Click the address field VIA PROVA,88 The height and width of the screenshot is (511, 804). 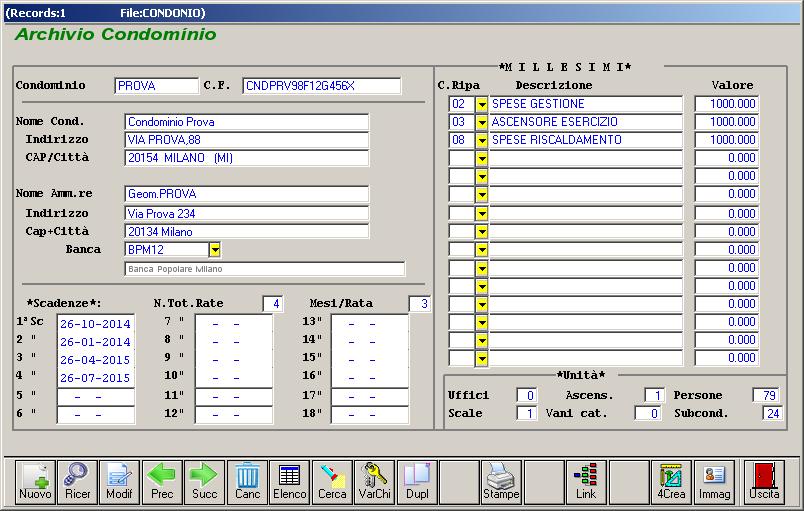click(247, 139)
